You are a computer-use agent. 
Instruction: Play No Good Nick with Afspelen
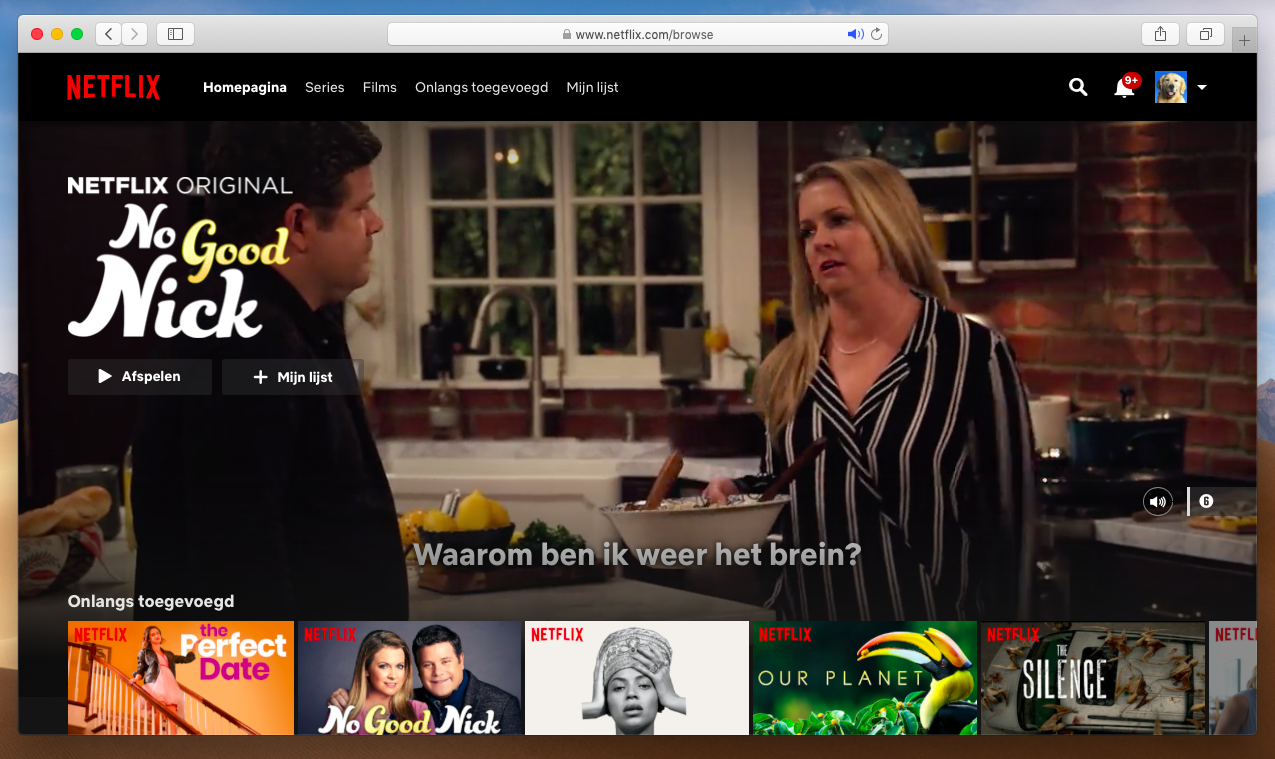point(140,377)
